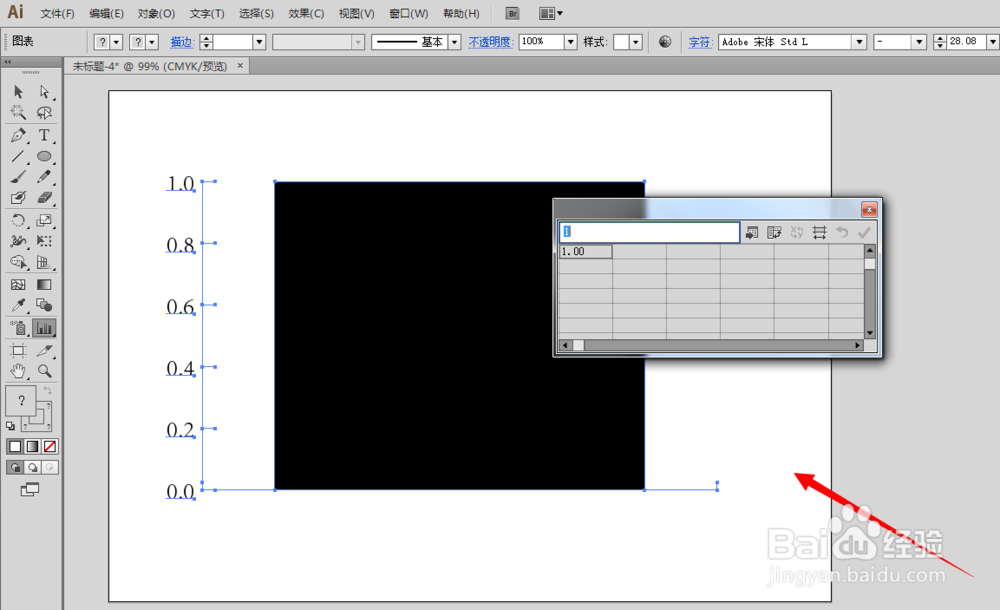Pick the Magic Wand tool
The height and width of the screenshot is (610, 1000).
pyautogui.click(x=18, y=113)
